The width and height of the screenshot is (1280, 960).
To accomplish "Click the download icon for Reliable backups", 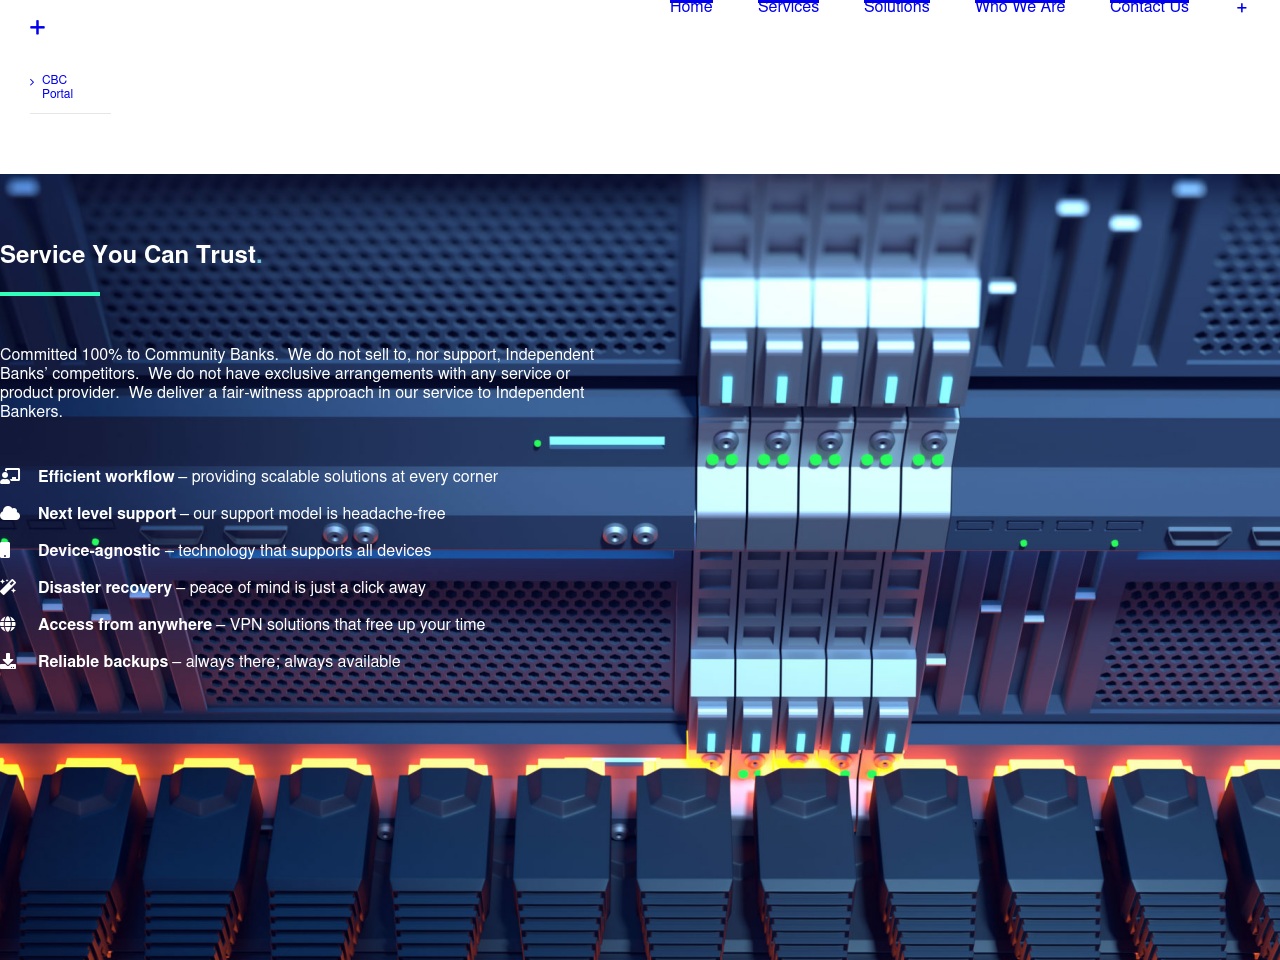I will (x=8, y=661).
